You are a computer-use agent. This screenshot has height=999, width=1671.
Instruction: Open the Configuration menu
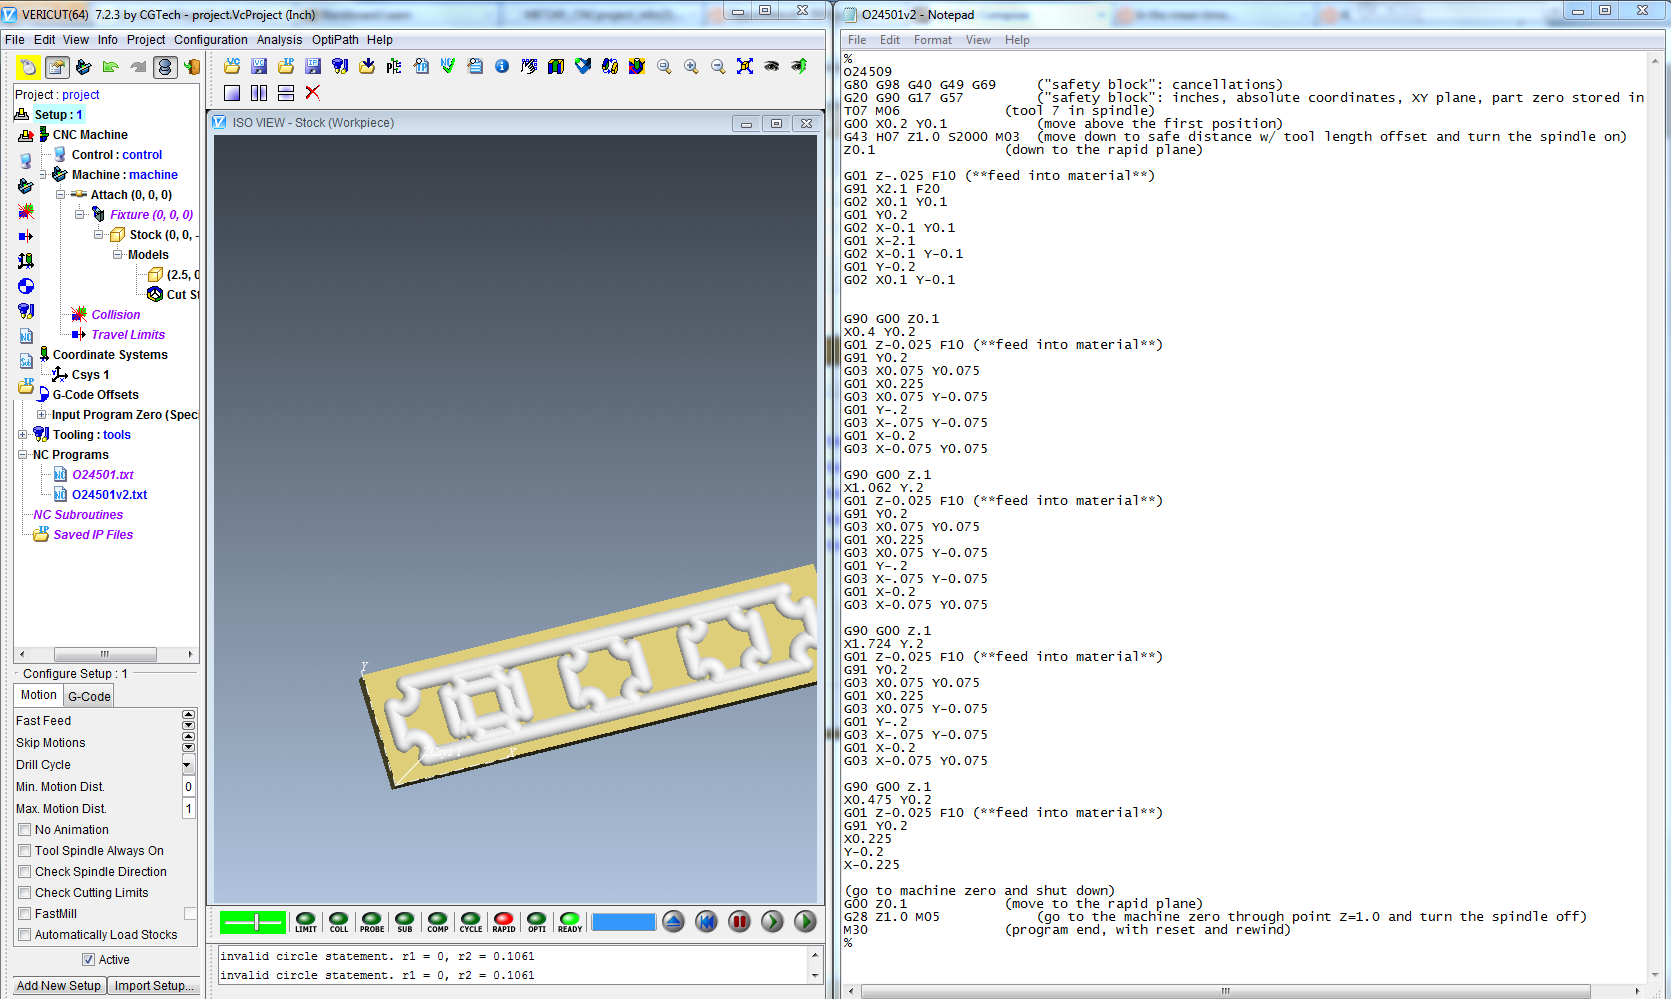[211, 40]
